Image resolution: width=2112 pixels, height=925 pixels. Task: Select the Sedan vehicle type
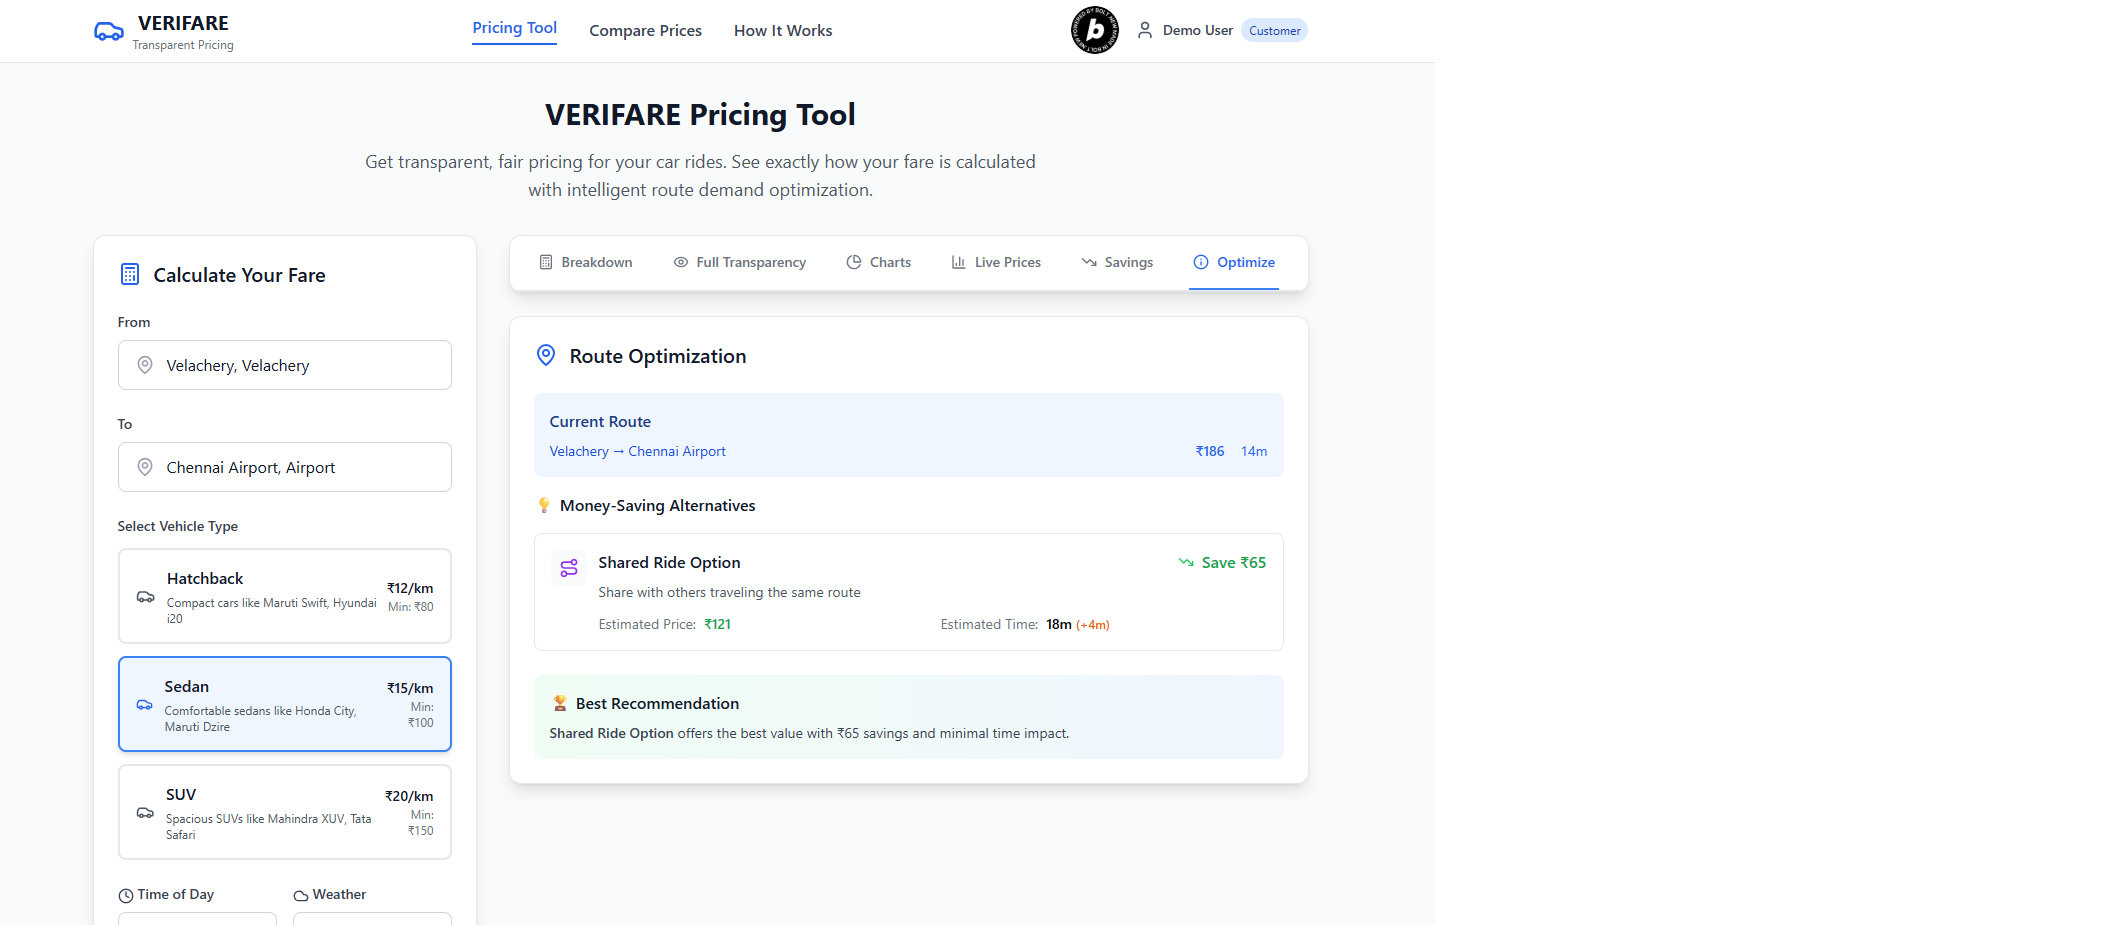(x=285, y=704)
